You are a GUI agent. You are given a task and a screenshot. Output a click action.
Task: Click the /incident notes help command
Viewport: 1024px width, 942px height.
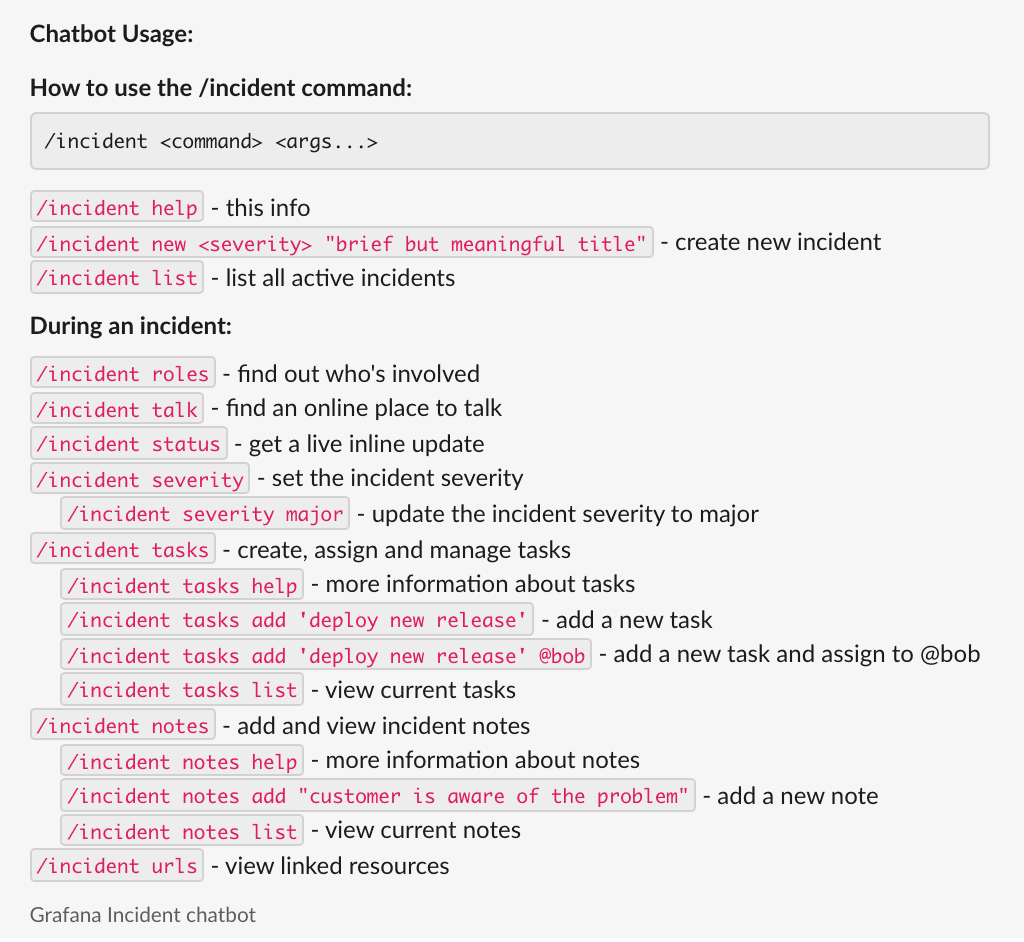[182, 761]
